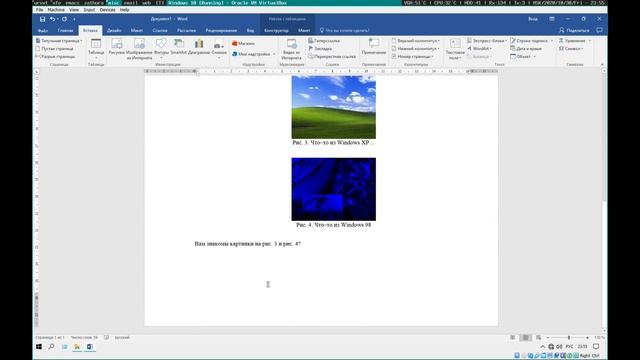Insert Видео из Интернета
Screen dimensions: 640x360
[291, 49]
